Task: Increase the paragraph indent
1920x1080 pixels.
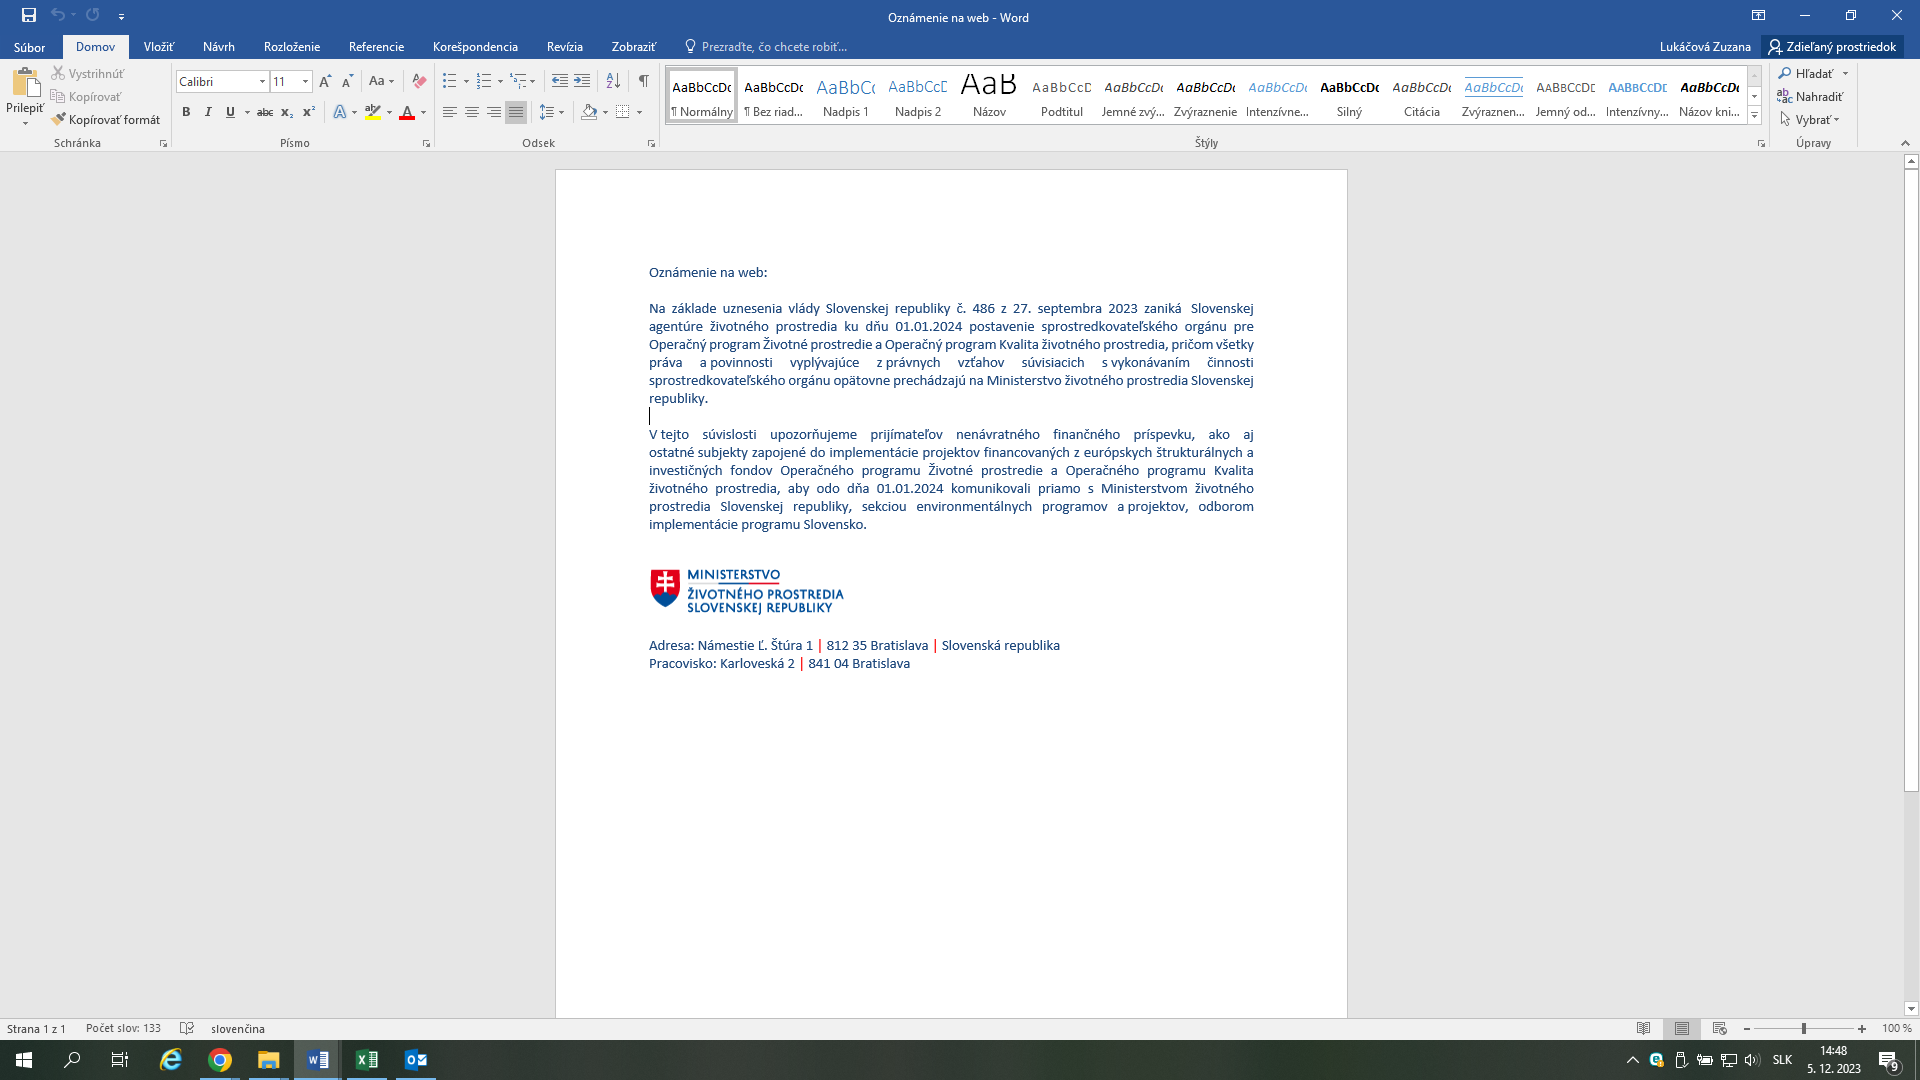Action: 582,81
